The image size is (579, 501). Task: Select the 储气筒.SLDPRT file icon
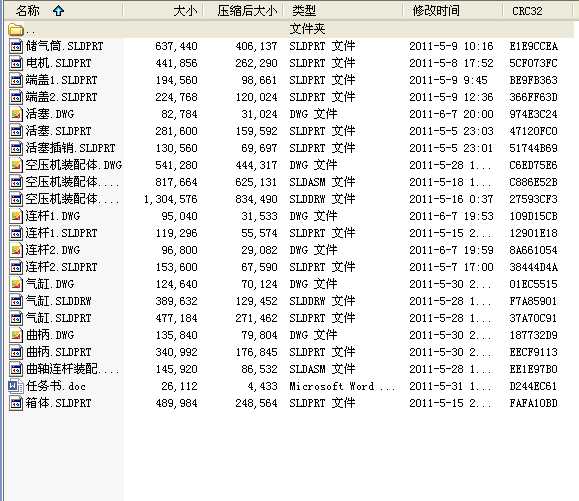pos(16,46)
